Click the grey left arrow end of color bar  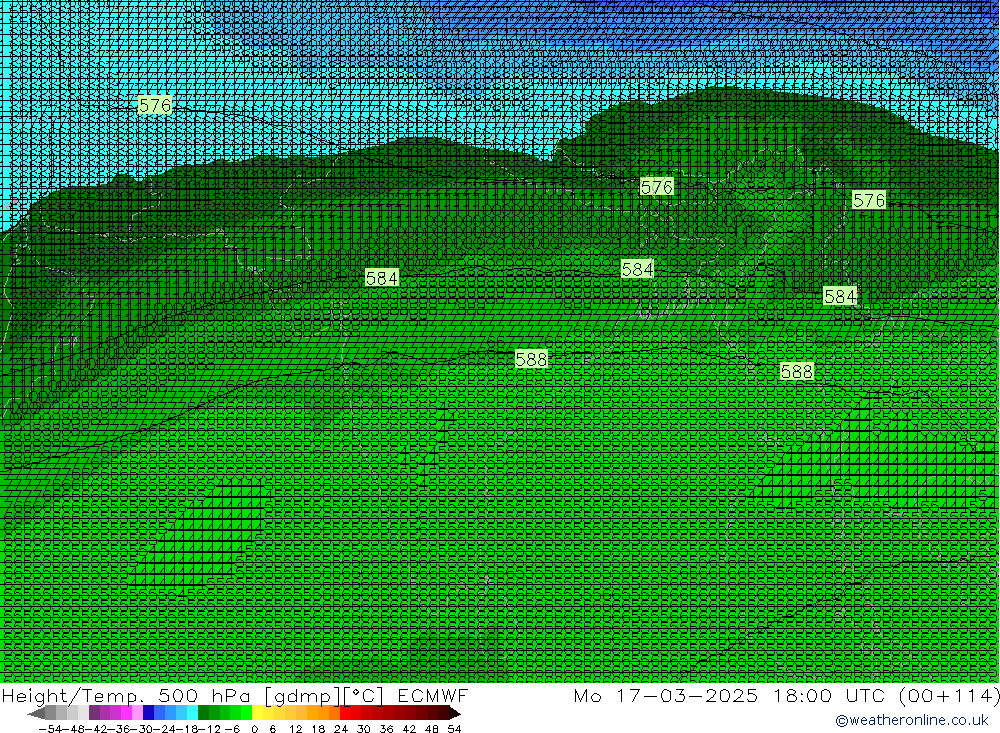click(36, 713)
